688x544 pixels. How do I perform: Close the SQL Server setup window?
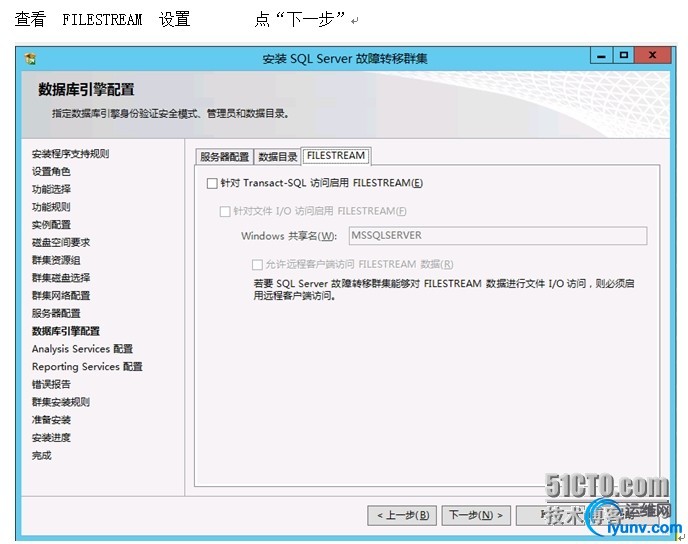(652, 56)
